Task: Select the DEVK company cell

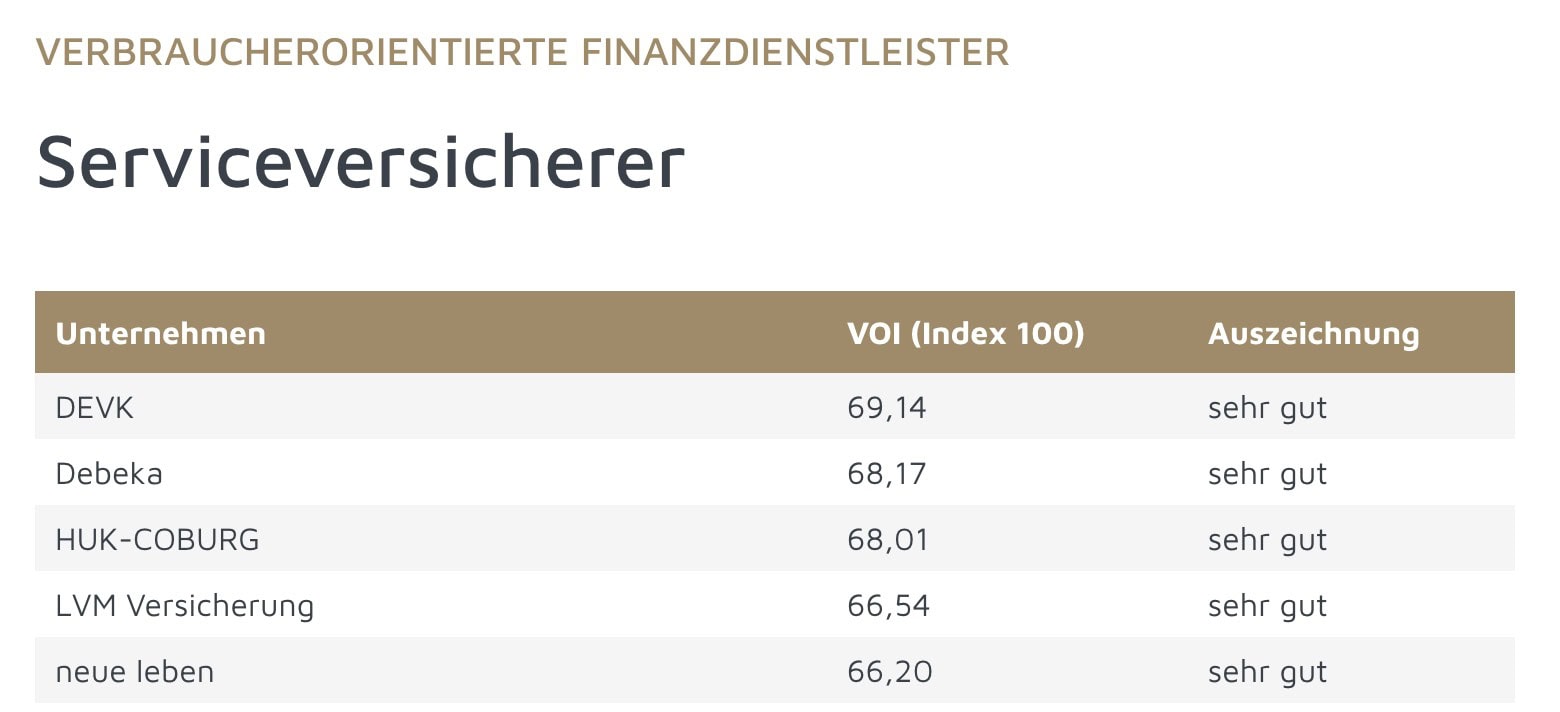Action: pyautogui.click(x=94, y=407)
